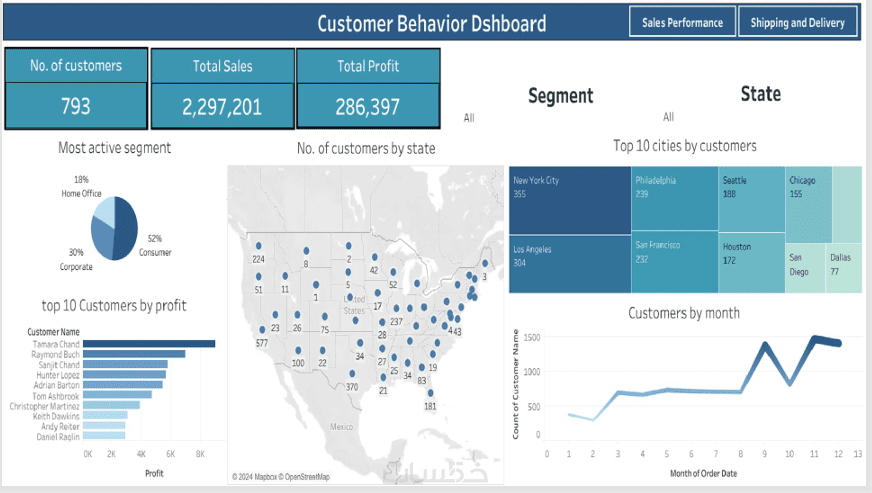Screen dimensions: 872x493
Task: Open the State filter set to All
Action: click(x=668, y=117)
